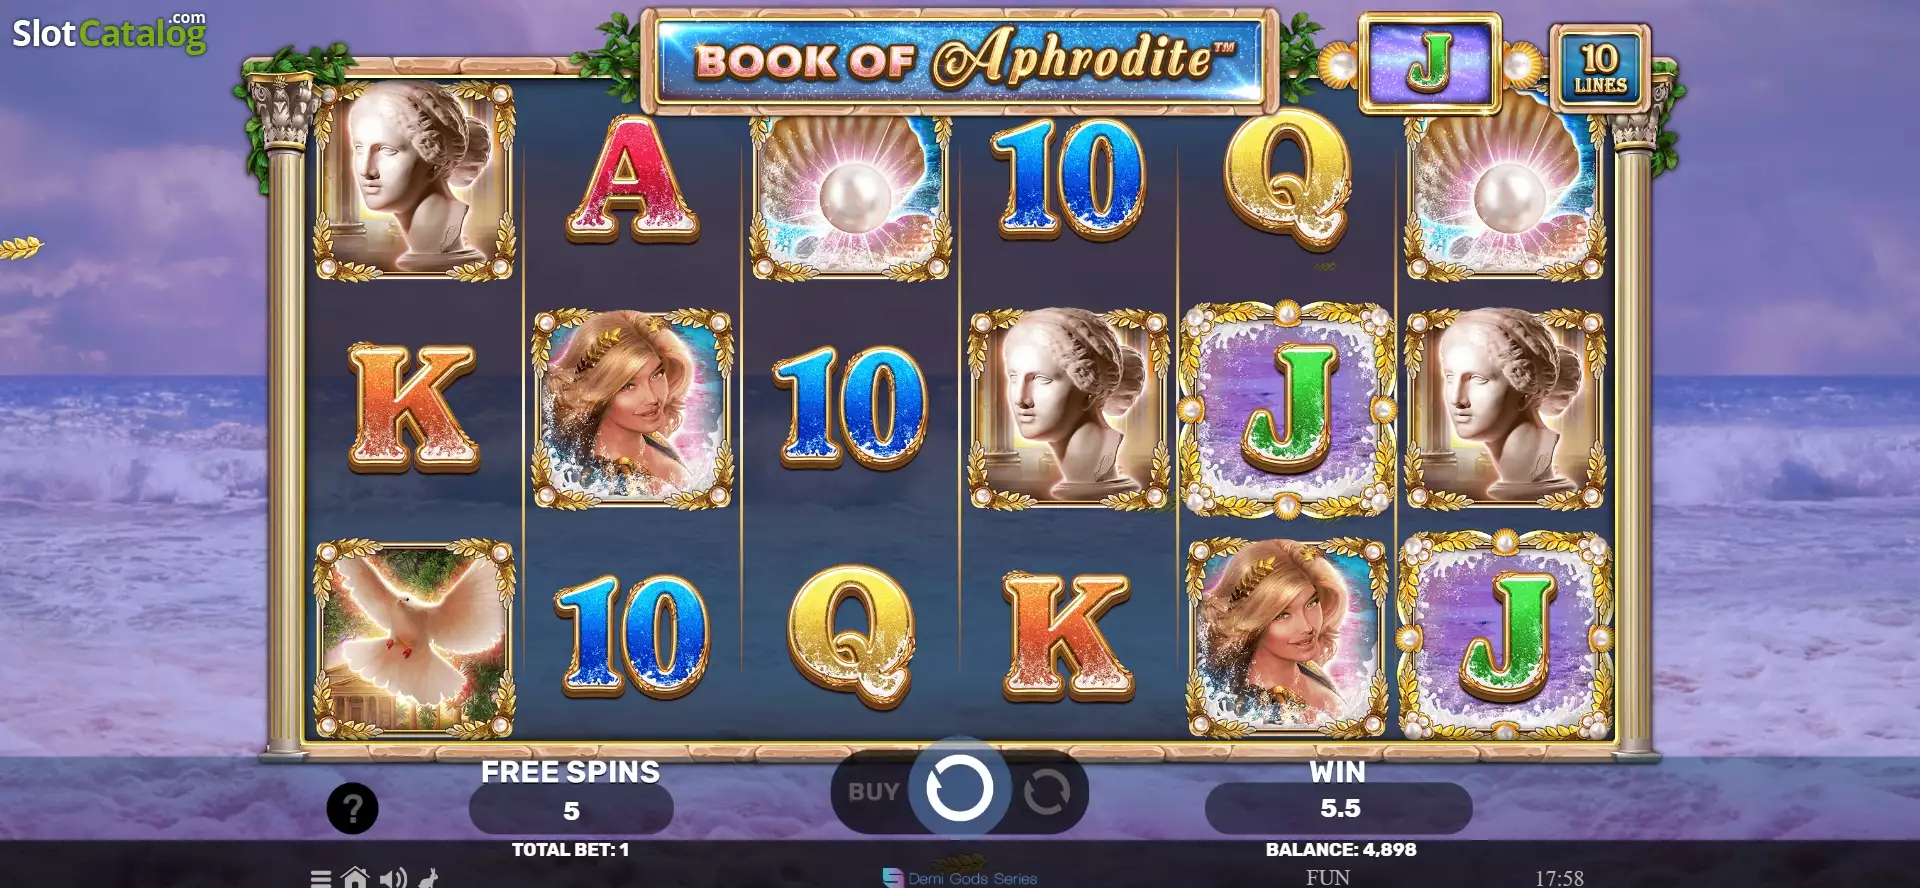Open the hamburger menu icon

[x=321, y=879]
